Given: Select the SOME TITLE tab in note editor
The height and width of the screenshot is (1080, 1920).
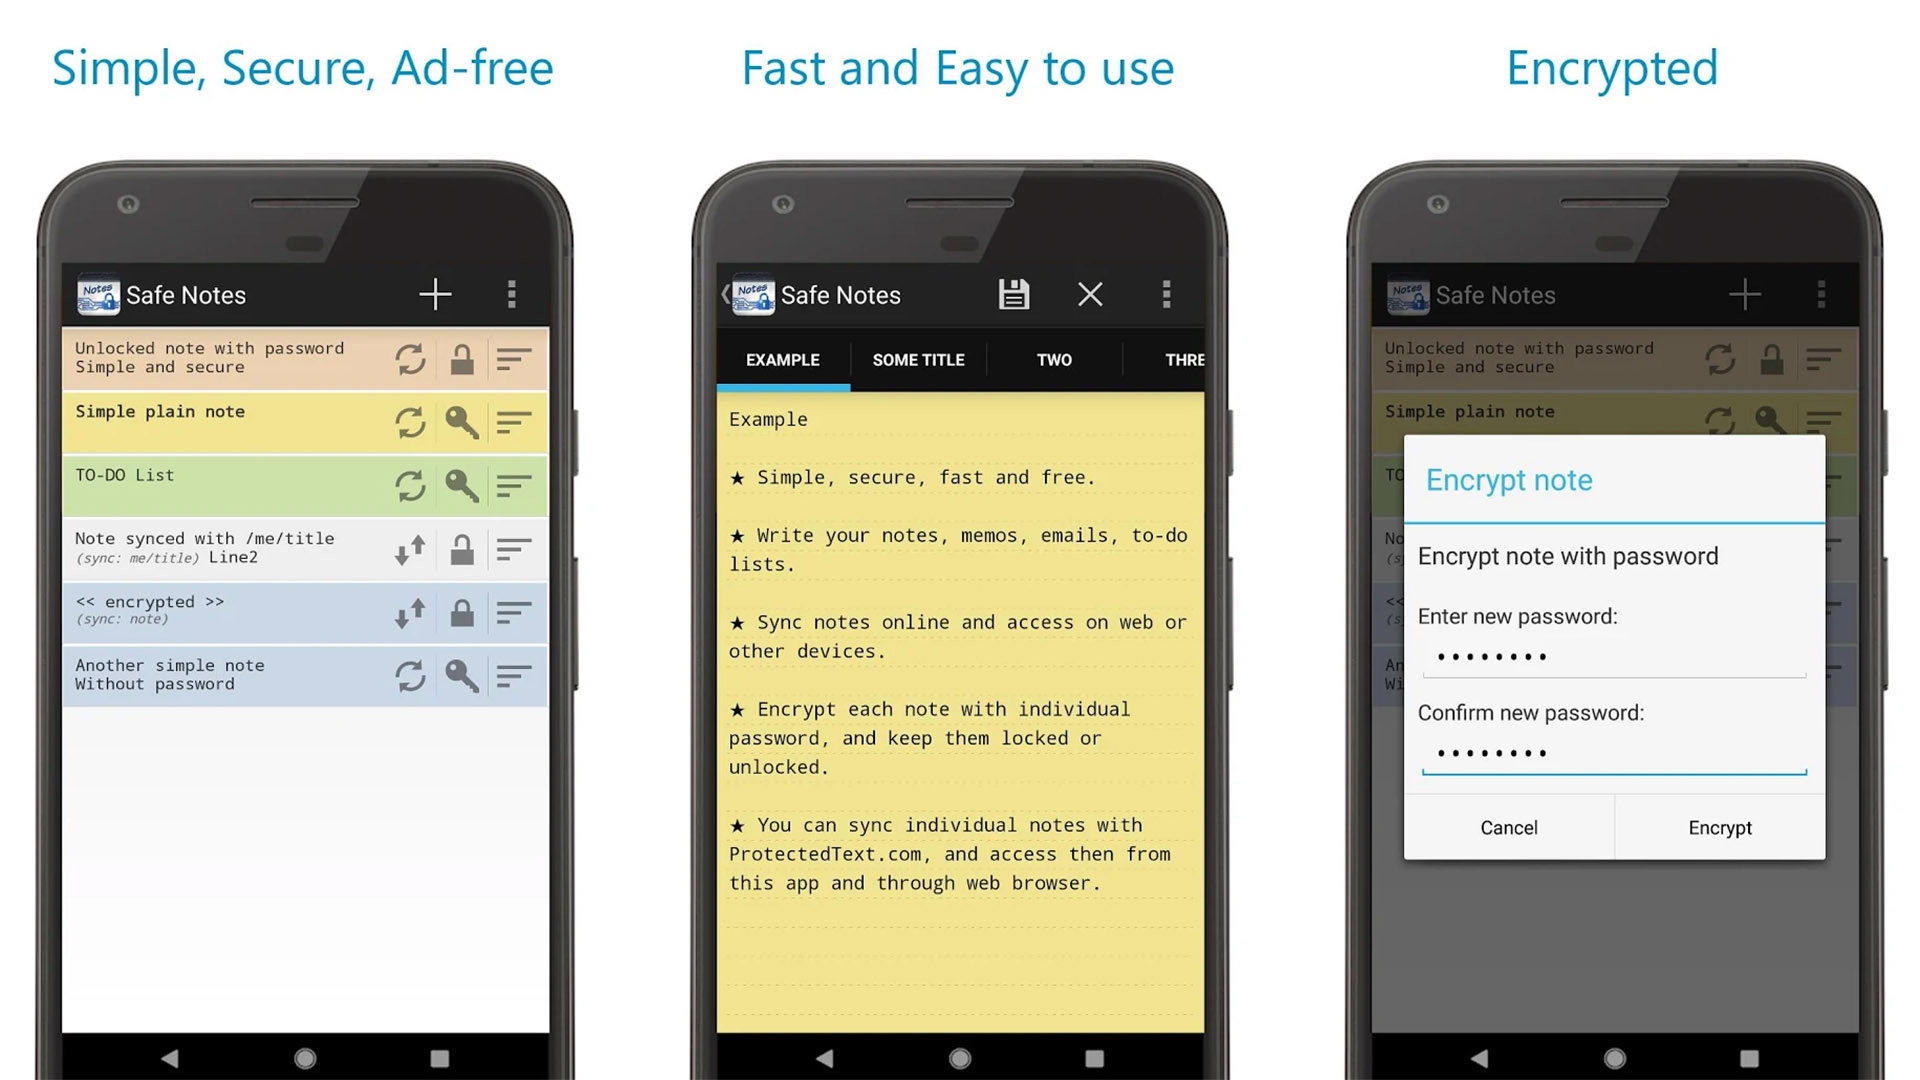Looking at the screenshot, I should 919,360.
